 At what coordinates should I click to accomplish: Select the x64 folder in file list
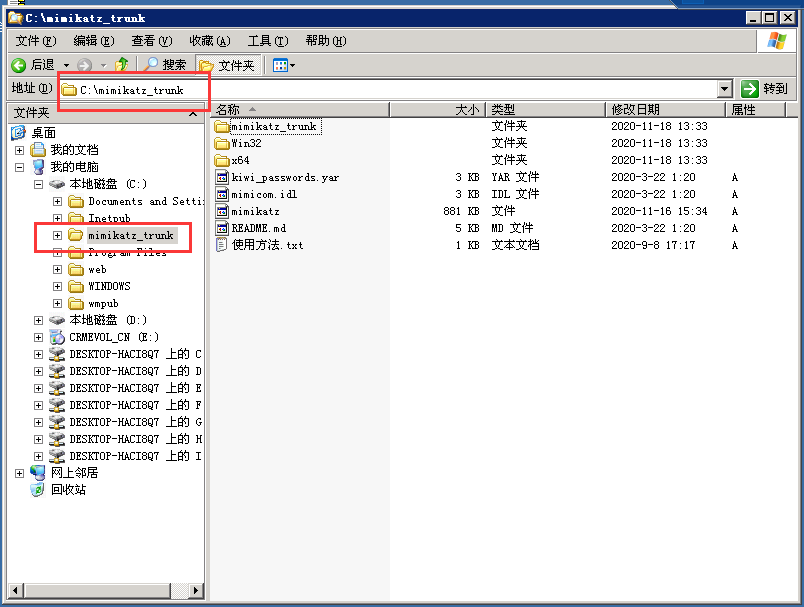coord(232,160)
